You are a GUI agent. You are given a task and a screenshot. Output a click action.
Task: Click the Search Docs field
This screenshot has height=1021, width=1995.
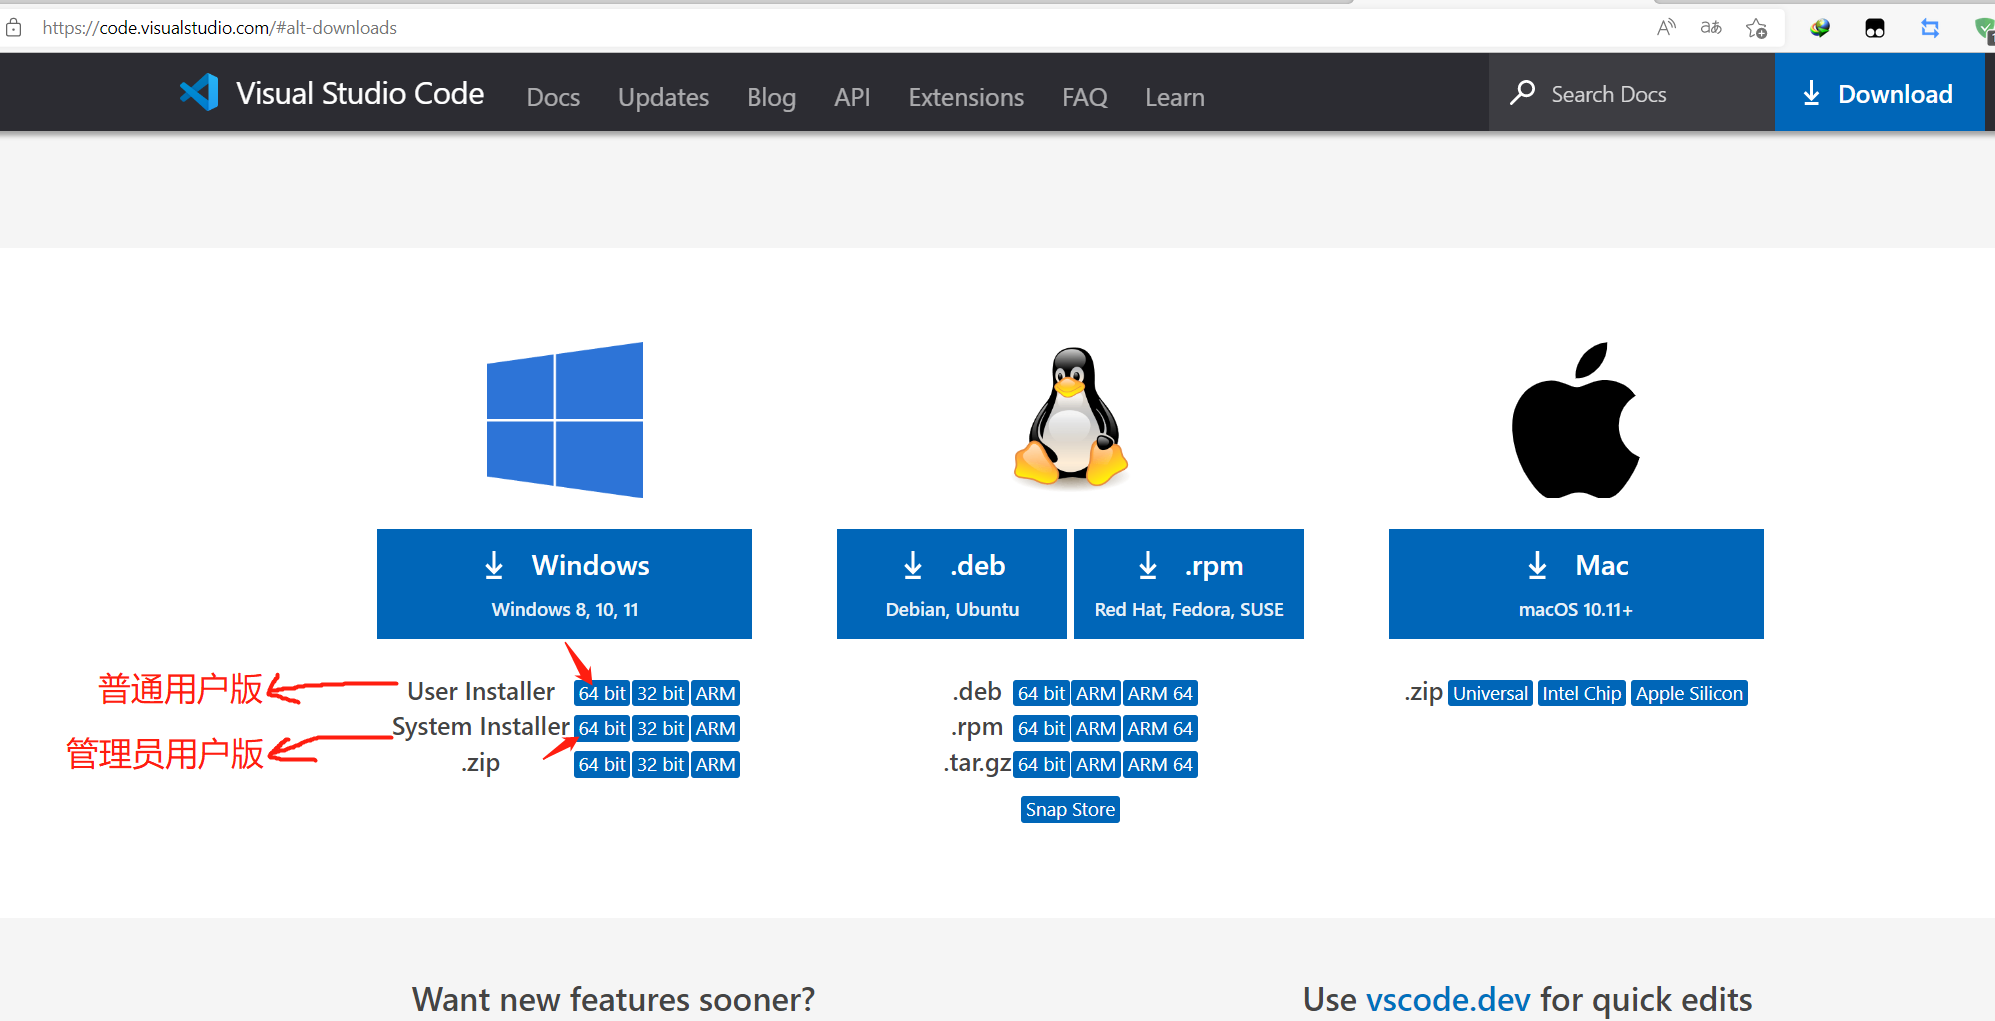click(x=1632, y=93)
